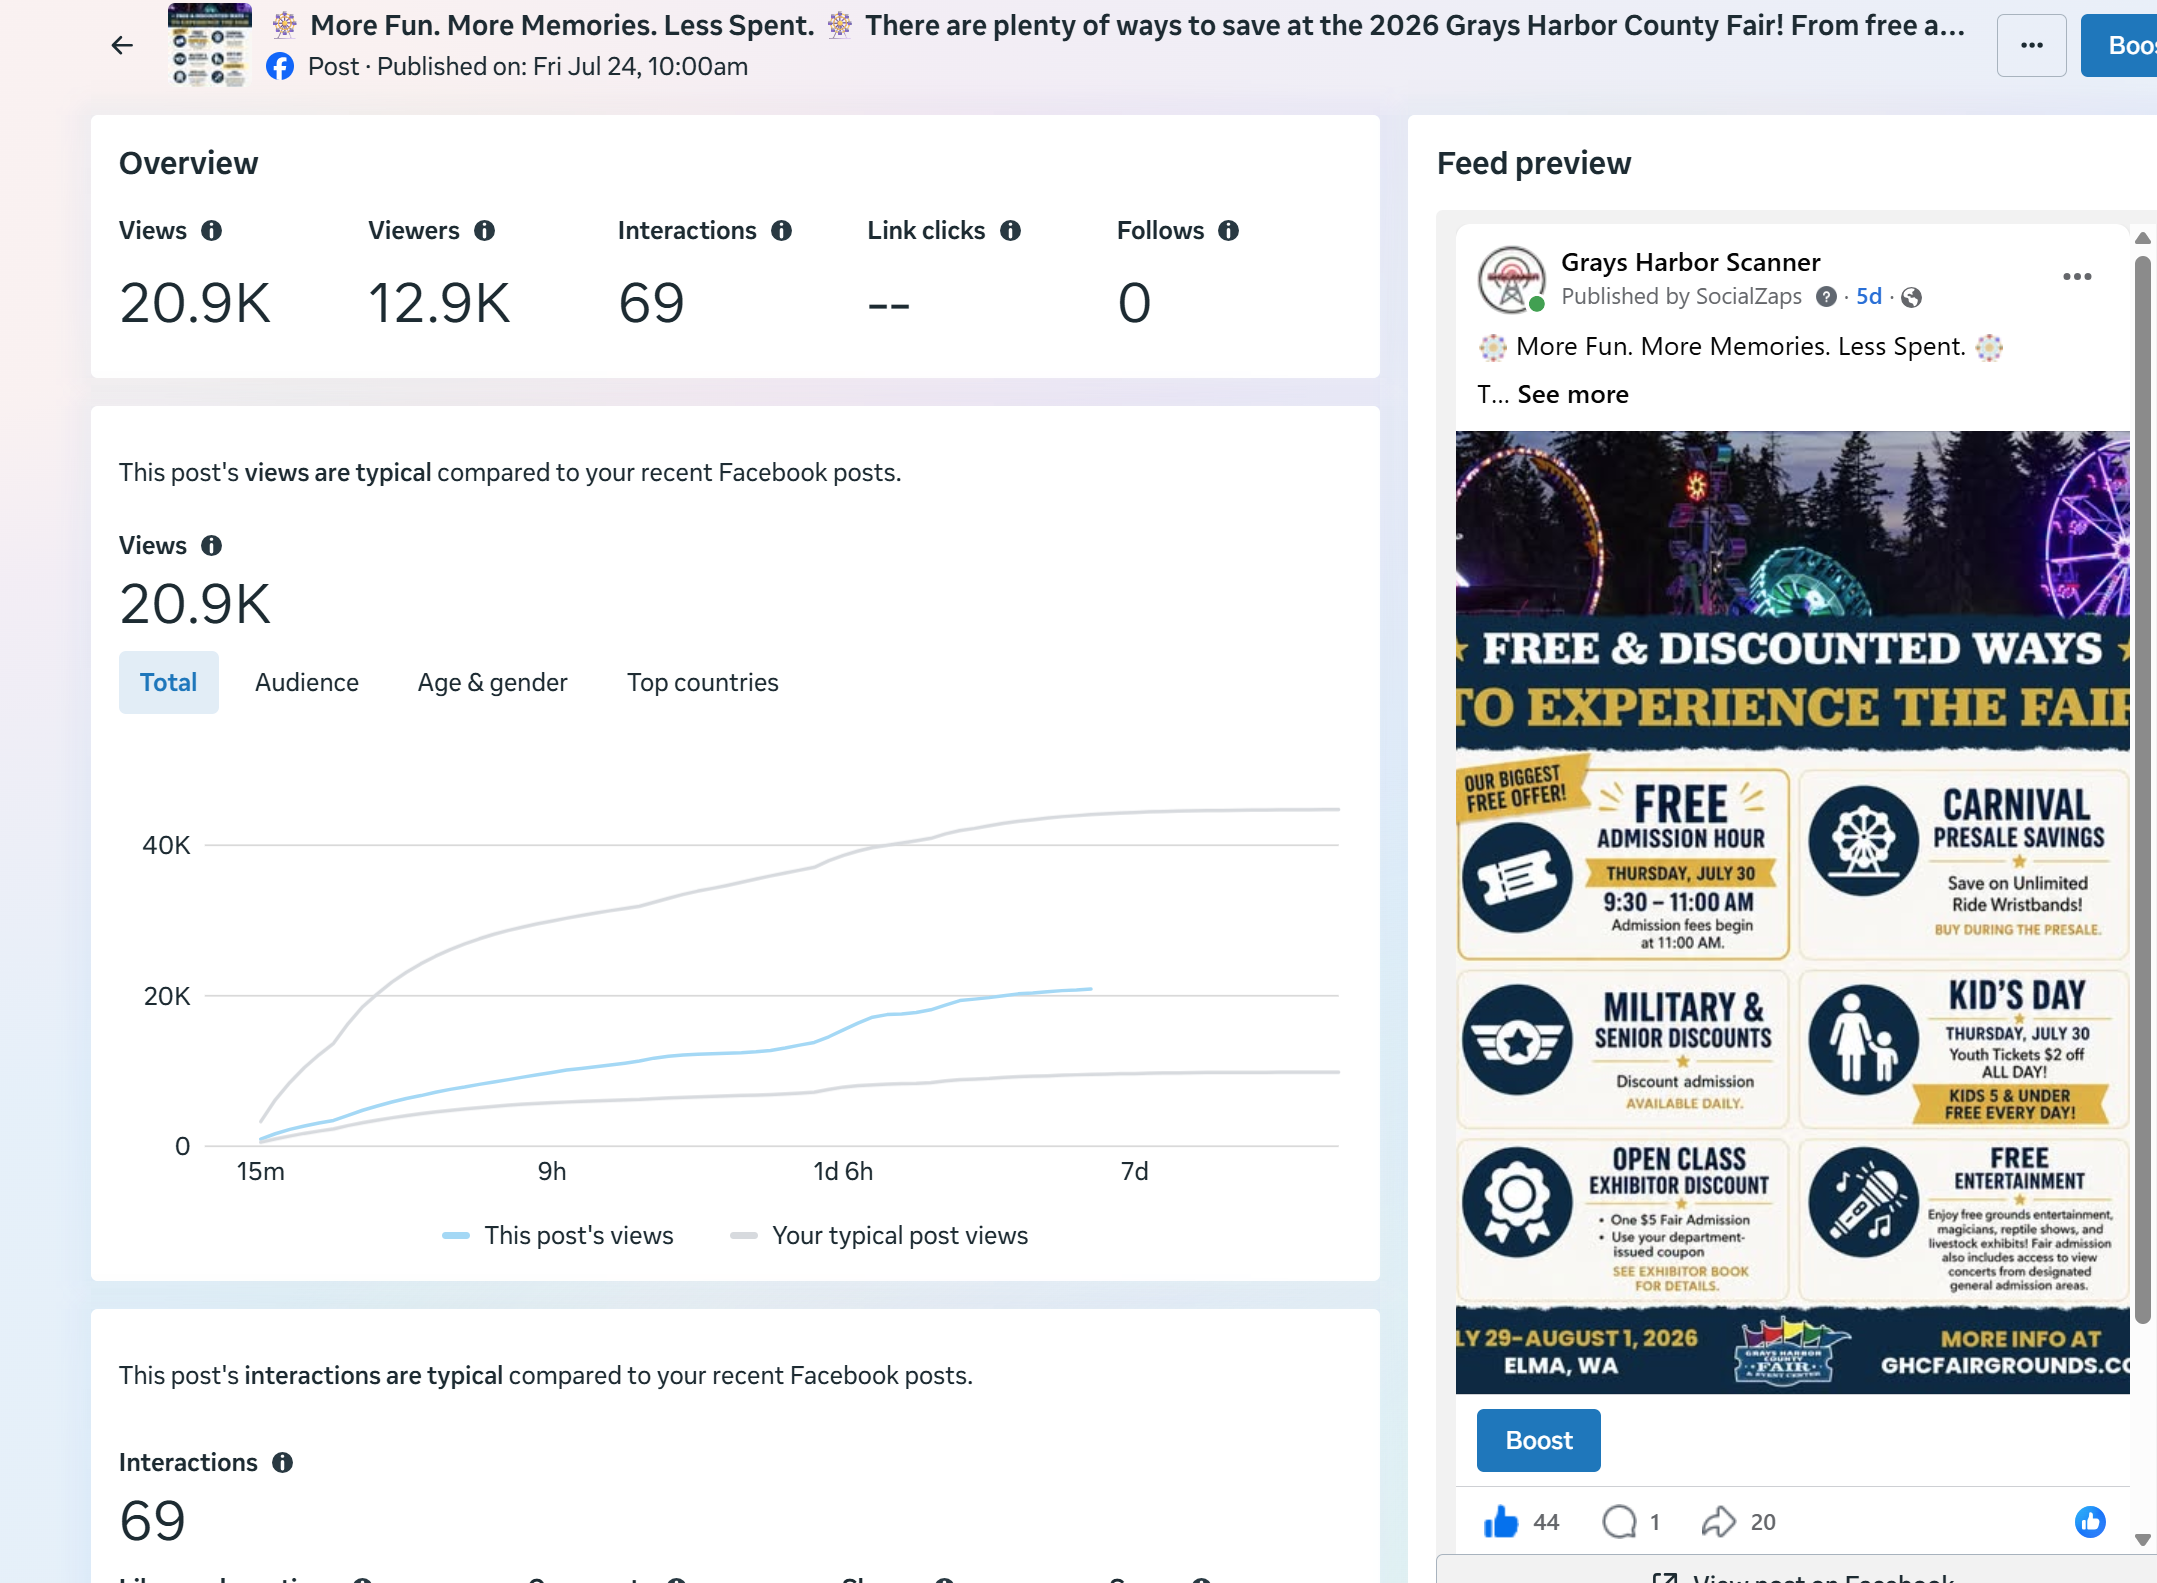Click the 12.9K Viewers value
Image resolution: width=2157 pixels, height=1583 pixels.
[x=439, y=303]
